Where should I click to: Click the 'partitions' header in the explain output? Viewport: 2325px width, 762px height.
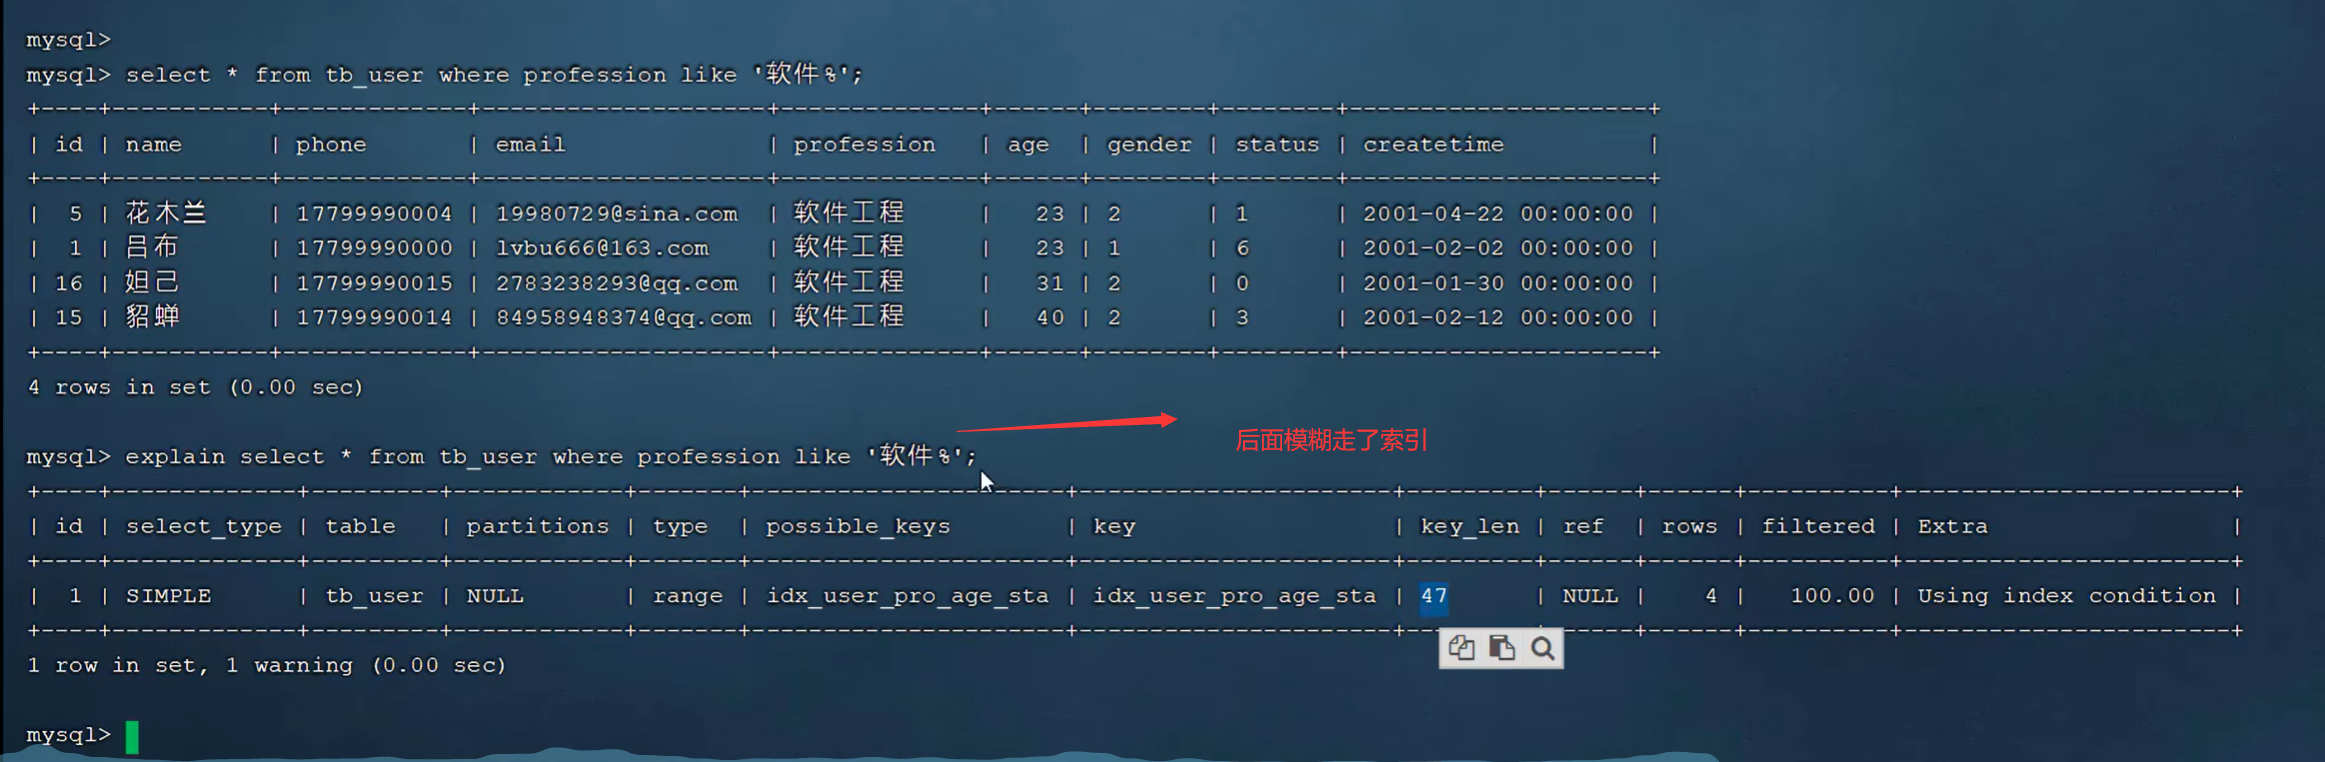[537, 527]
